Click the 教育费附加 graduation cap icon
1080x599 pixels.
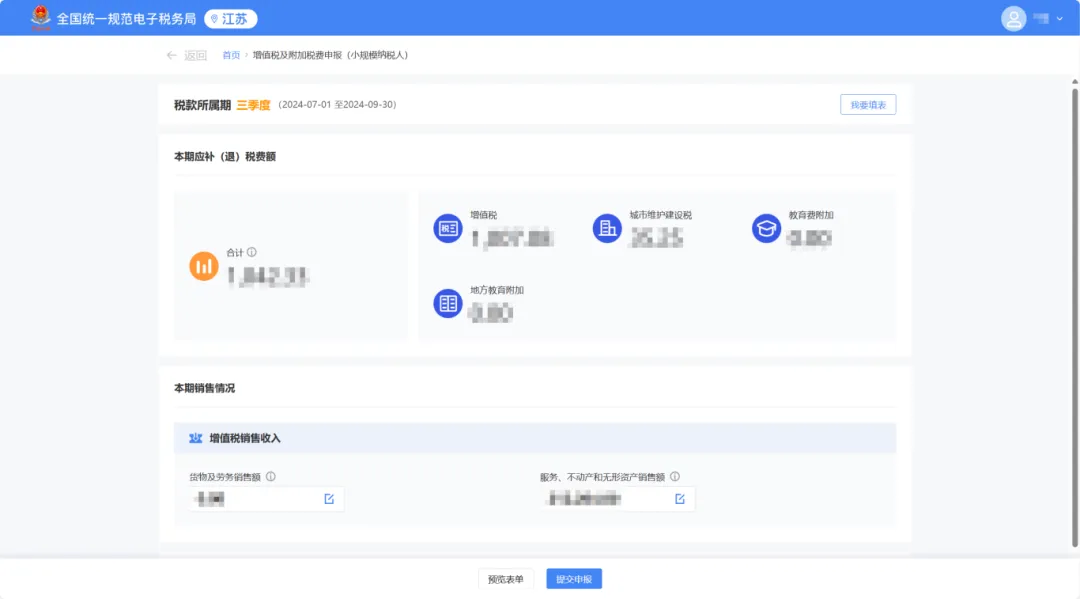pos(766,228)
